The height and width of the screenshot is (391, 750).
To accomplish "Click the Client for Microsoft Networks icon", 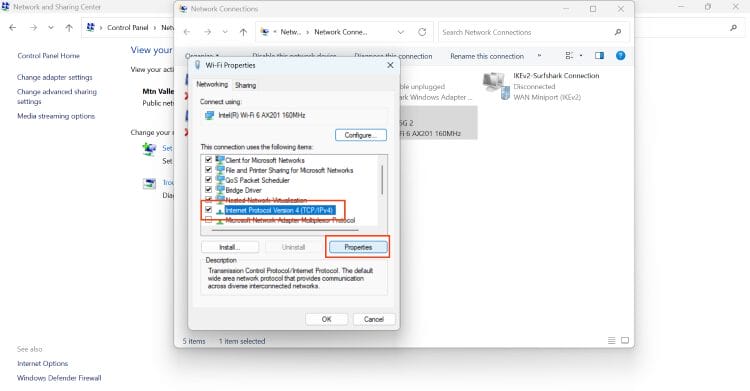I will point(220,159).
